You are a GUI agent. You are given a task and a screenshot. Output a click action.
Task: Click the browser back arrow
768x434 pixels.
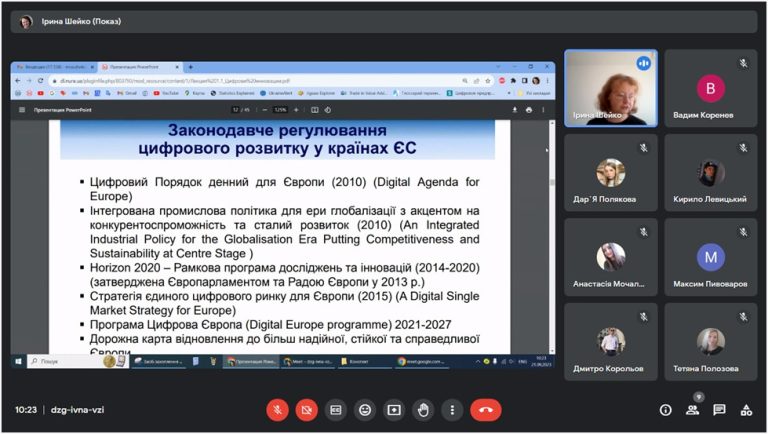[18, 80]
